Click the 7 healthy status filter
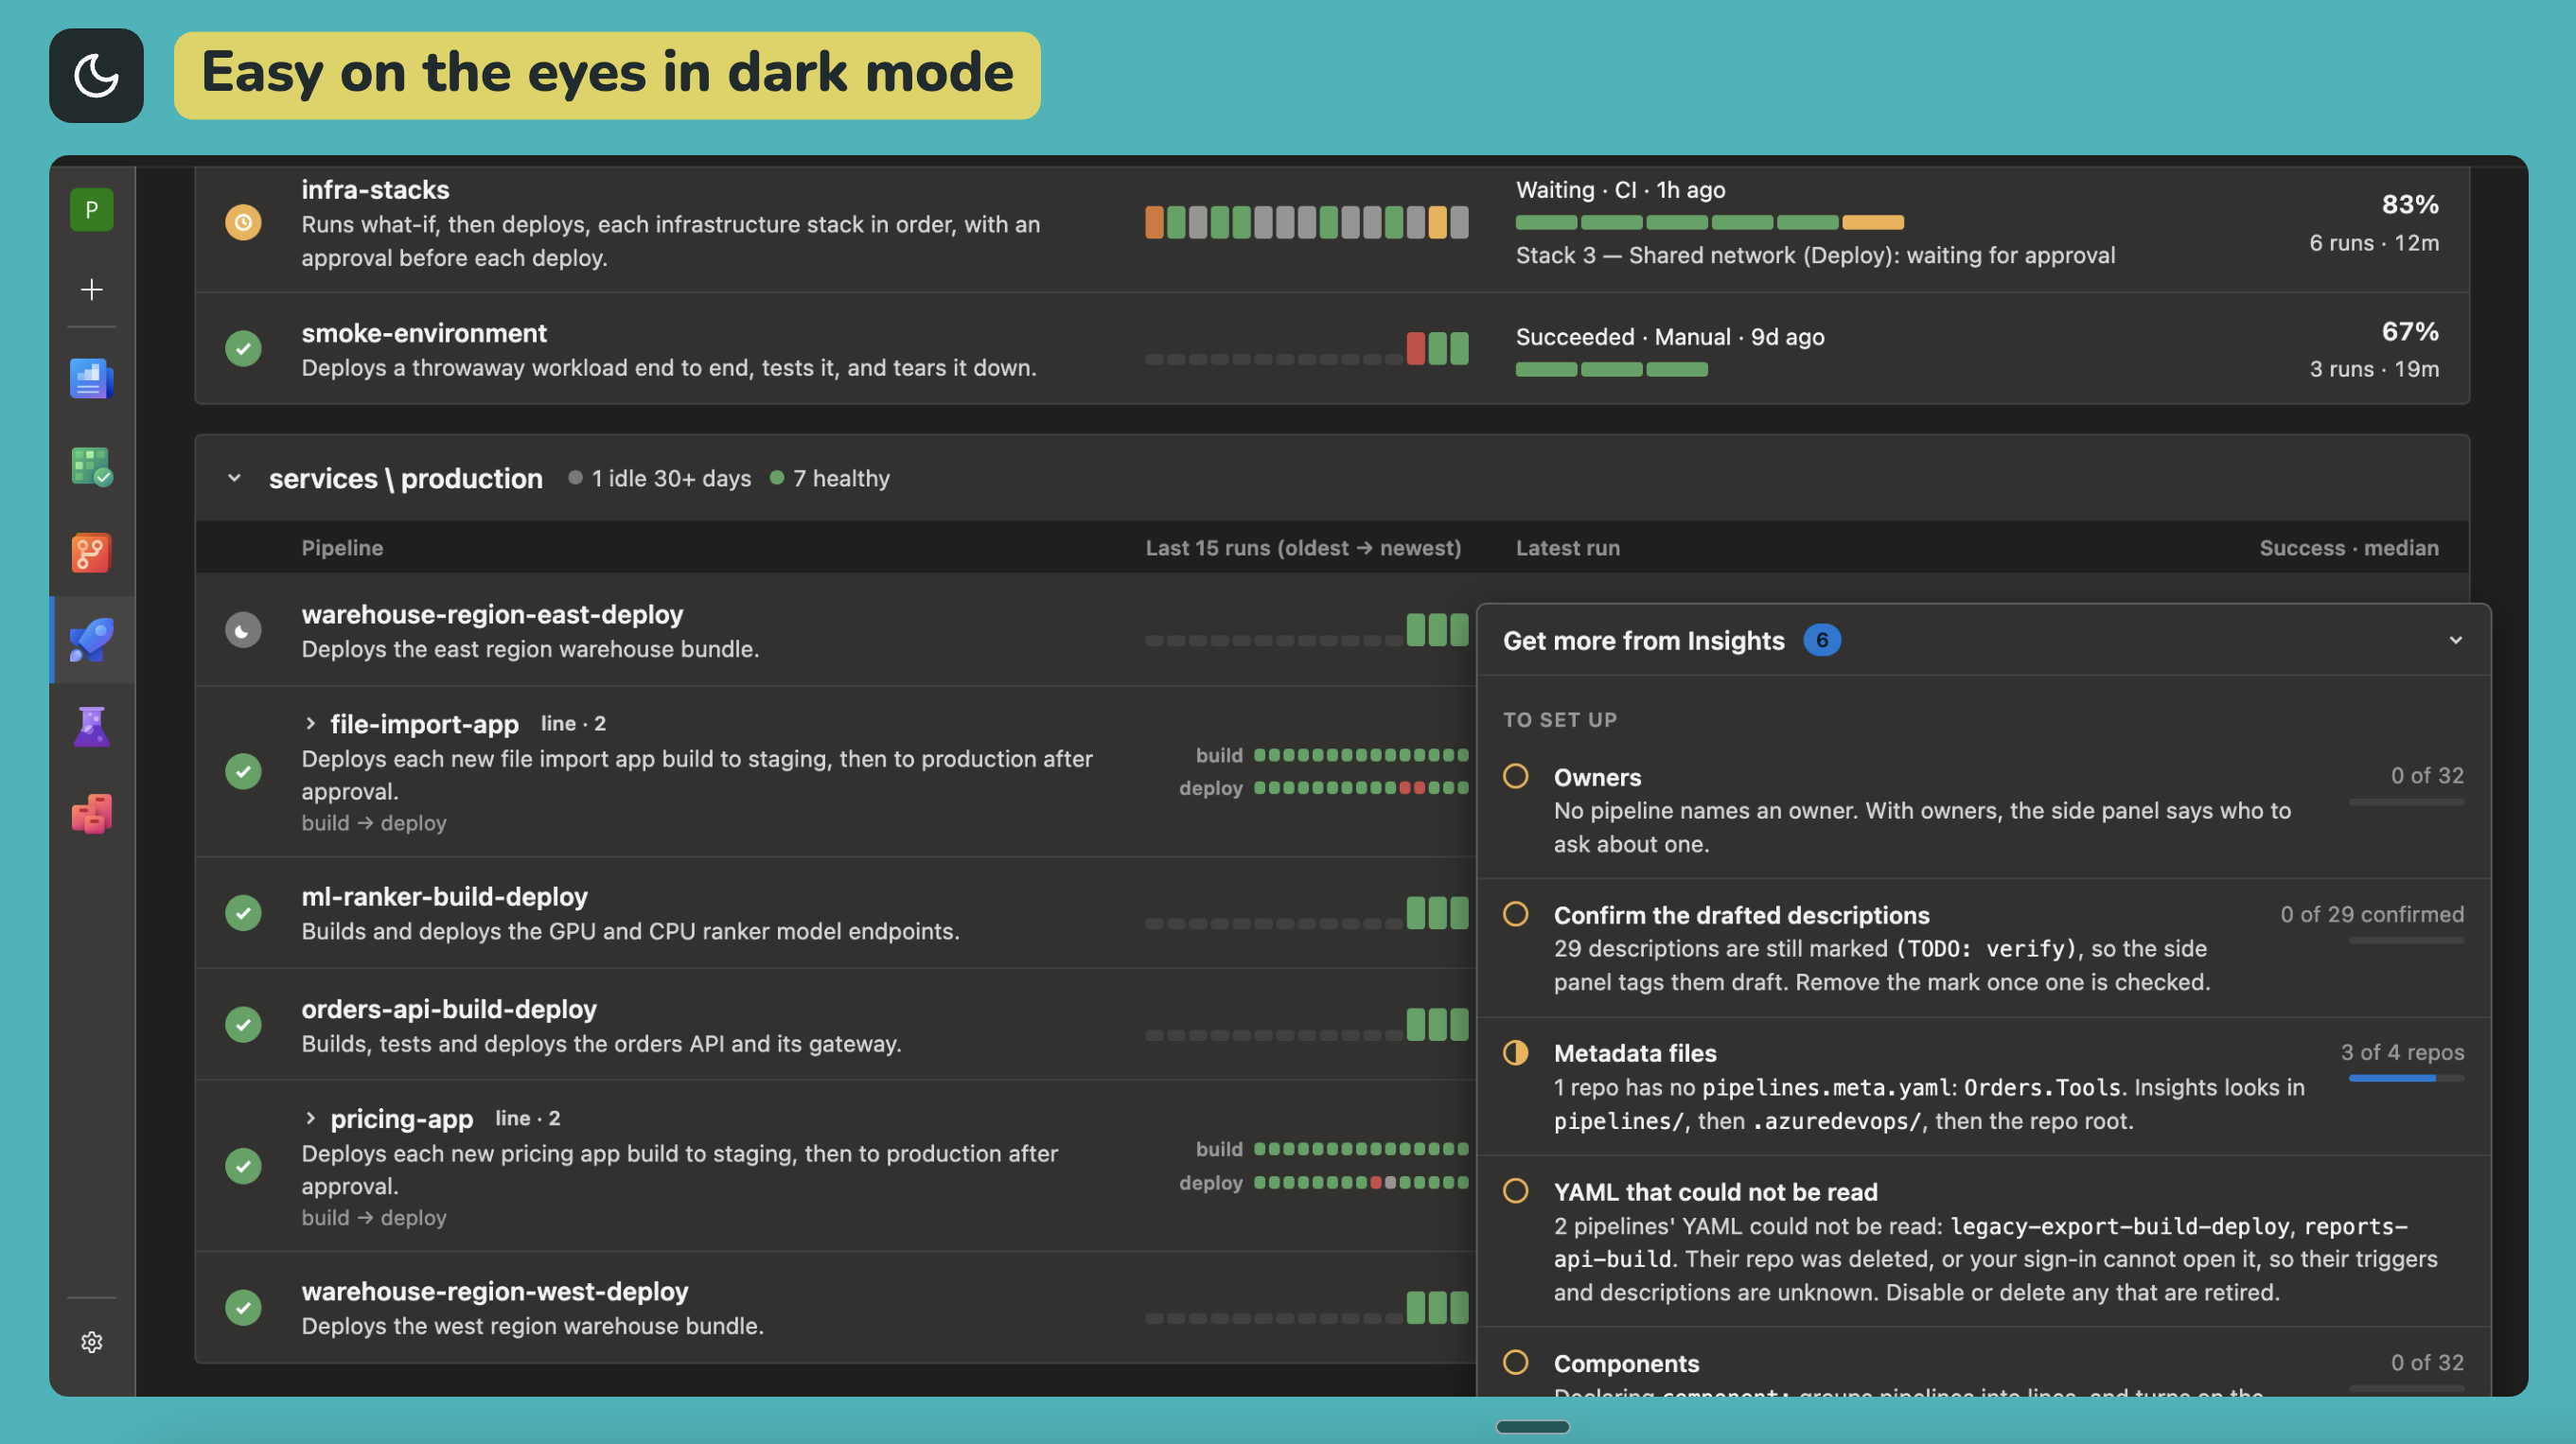 (x=830, y=478)
